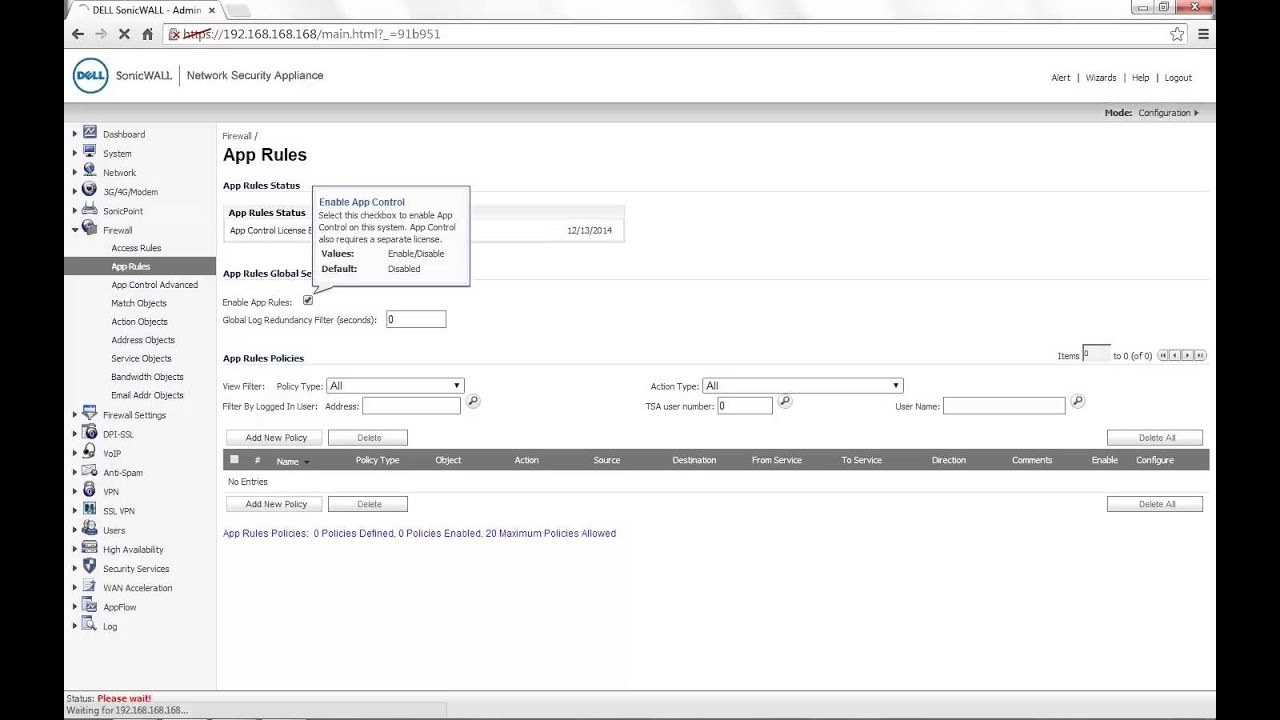The height and width of the screenshot is (720, 1280).
Task: Sort policies by Name column
Action: coord(288,461)
